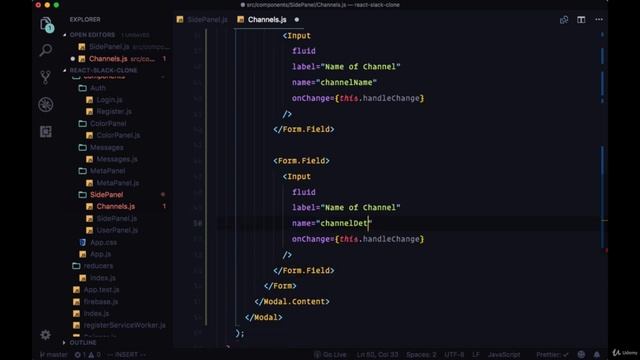The height and width of the screenshot is (360, 640).
Task: Click the editor's vertical scrollbar overview ruler
Action: (603, 188)
